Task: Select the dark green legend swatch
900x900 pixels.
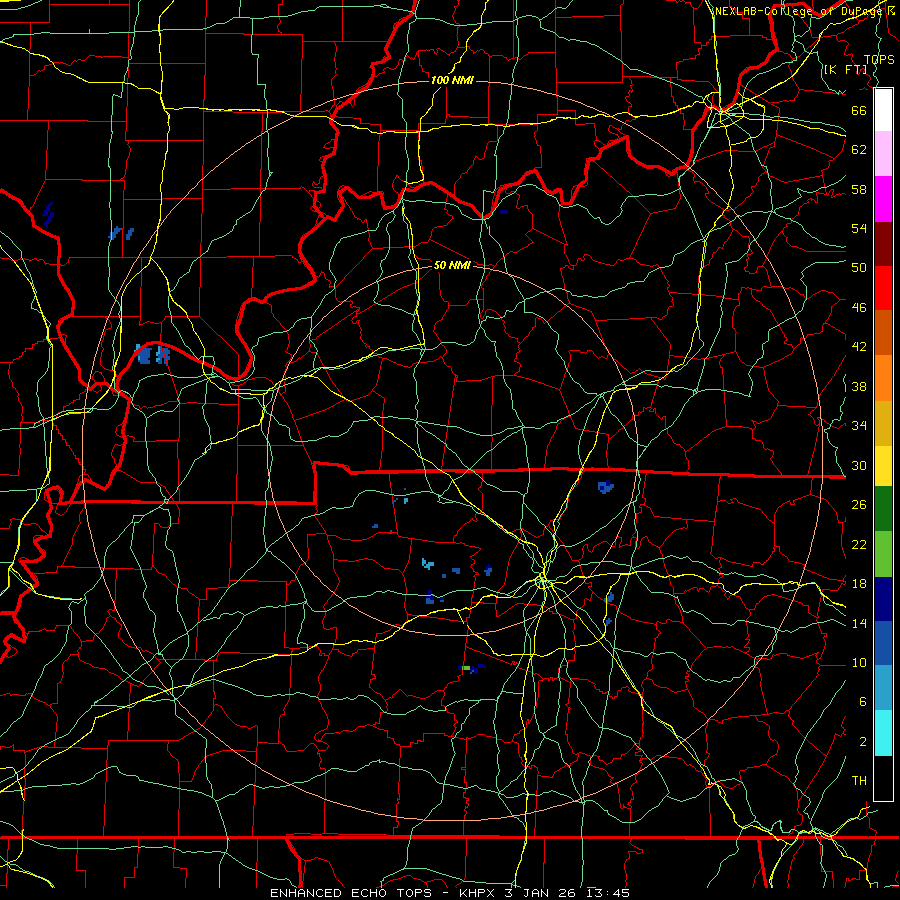Action: coord(883,509)
